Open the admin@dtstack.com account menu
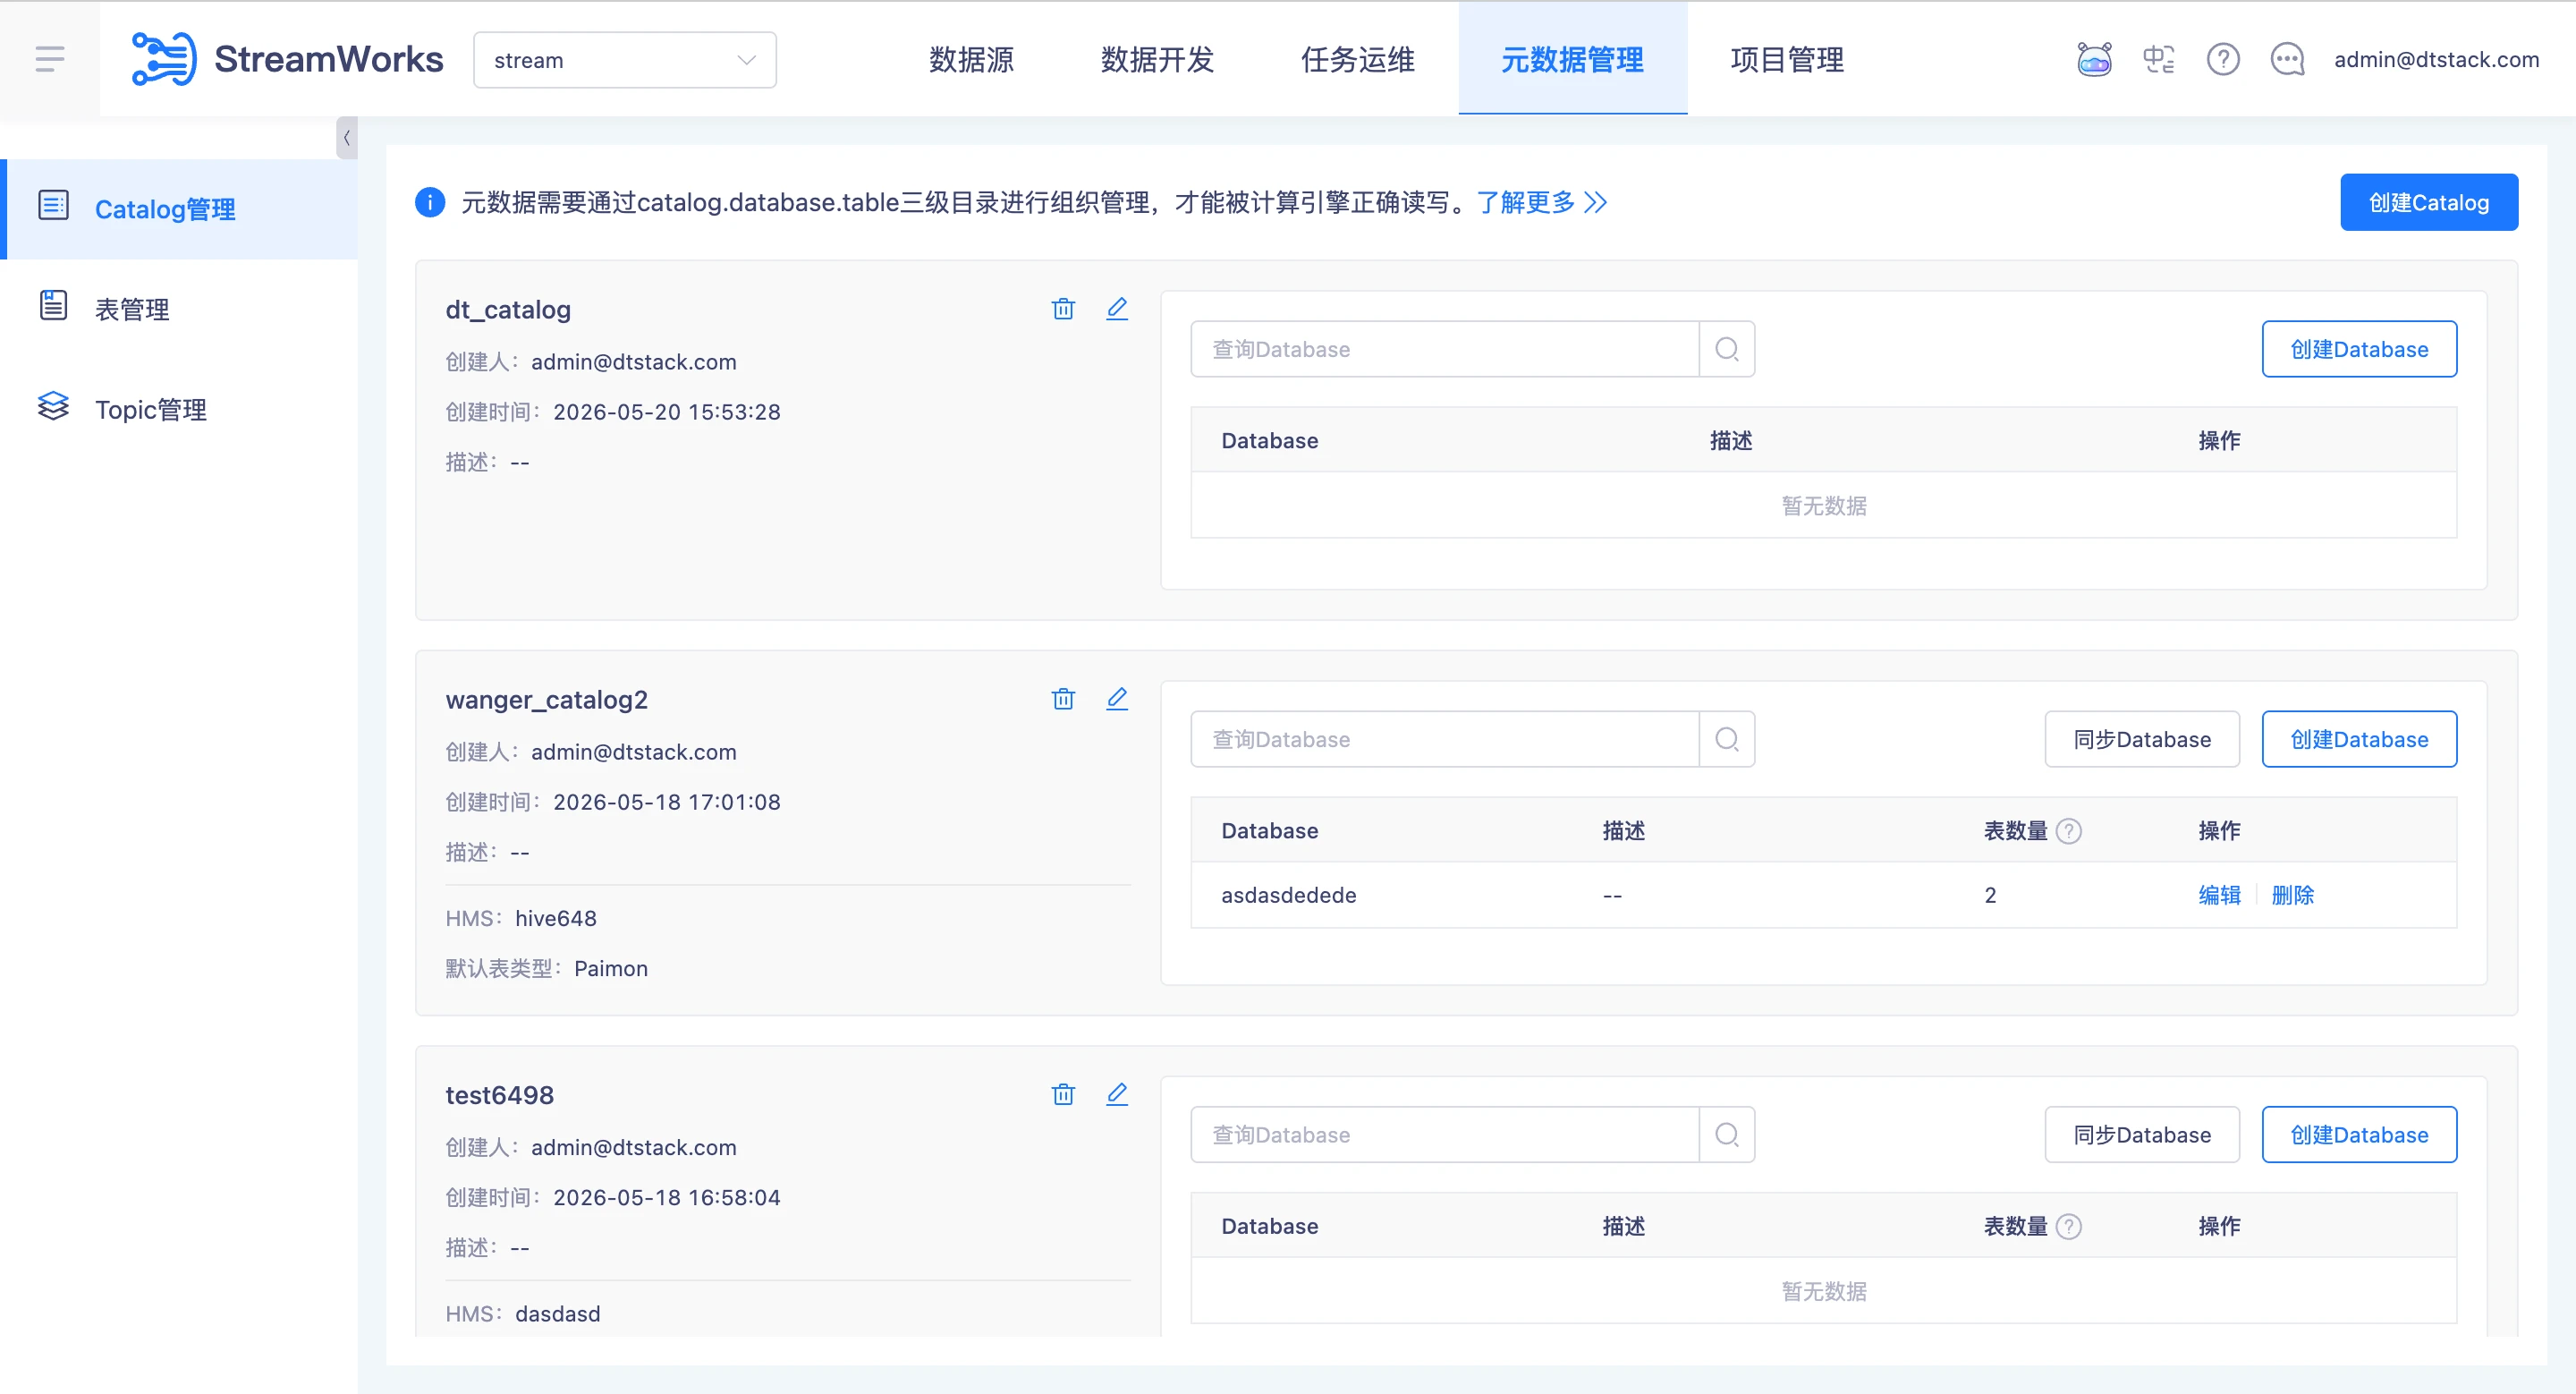The width and height of the screenshot is (2576, 1394). (x=2436, y=59)
